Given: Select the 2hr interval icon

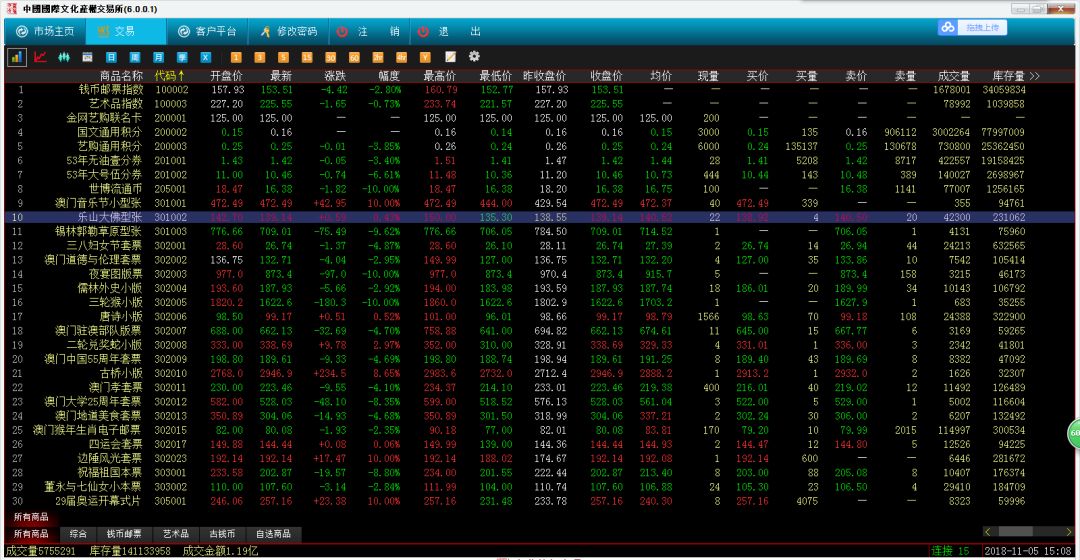Looking at the screenshot, I should point(377,57).
